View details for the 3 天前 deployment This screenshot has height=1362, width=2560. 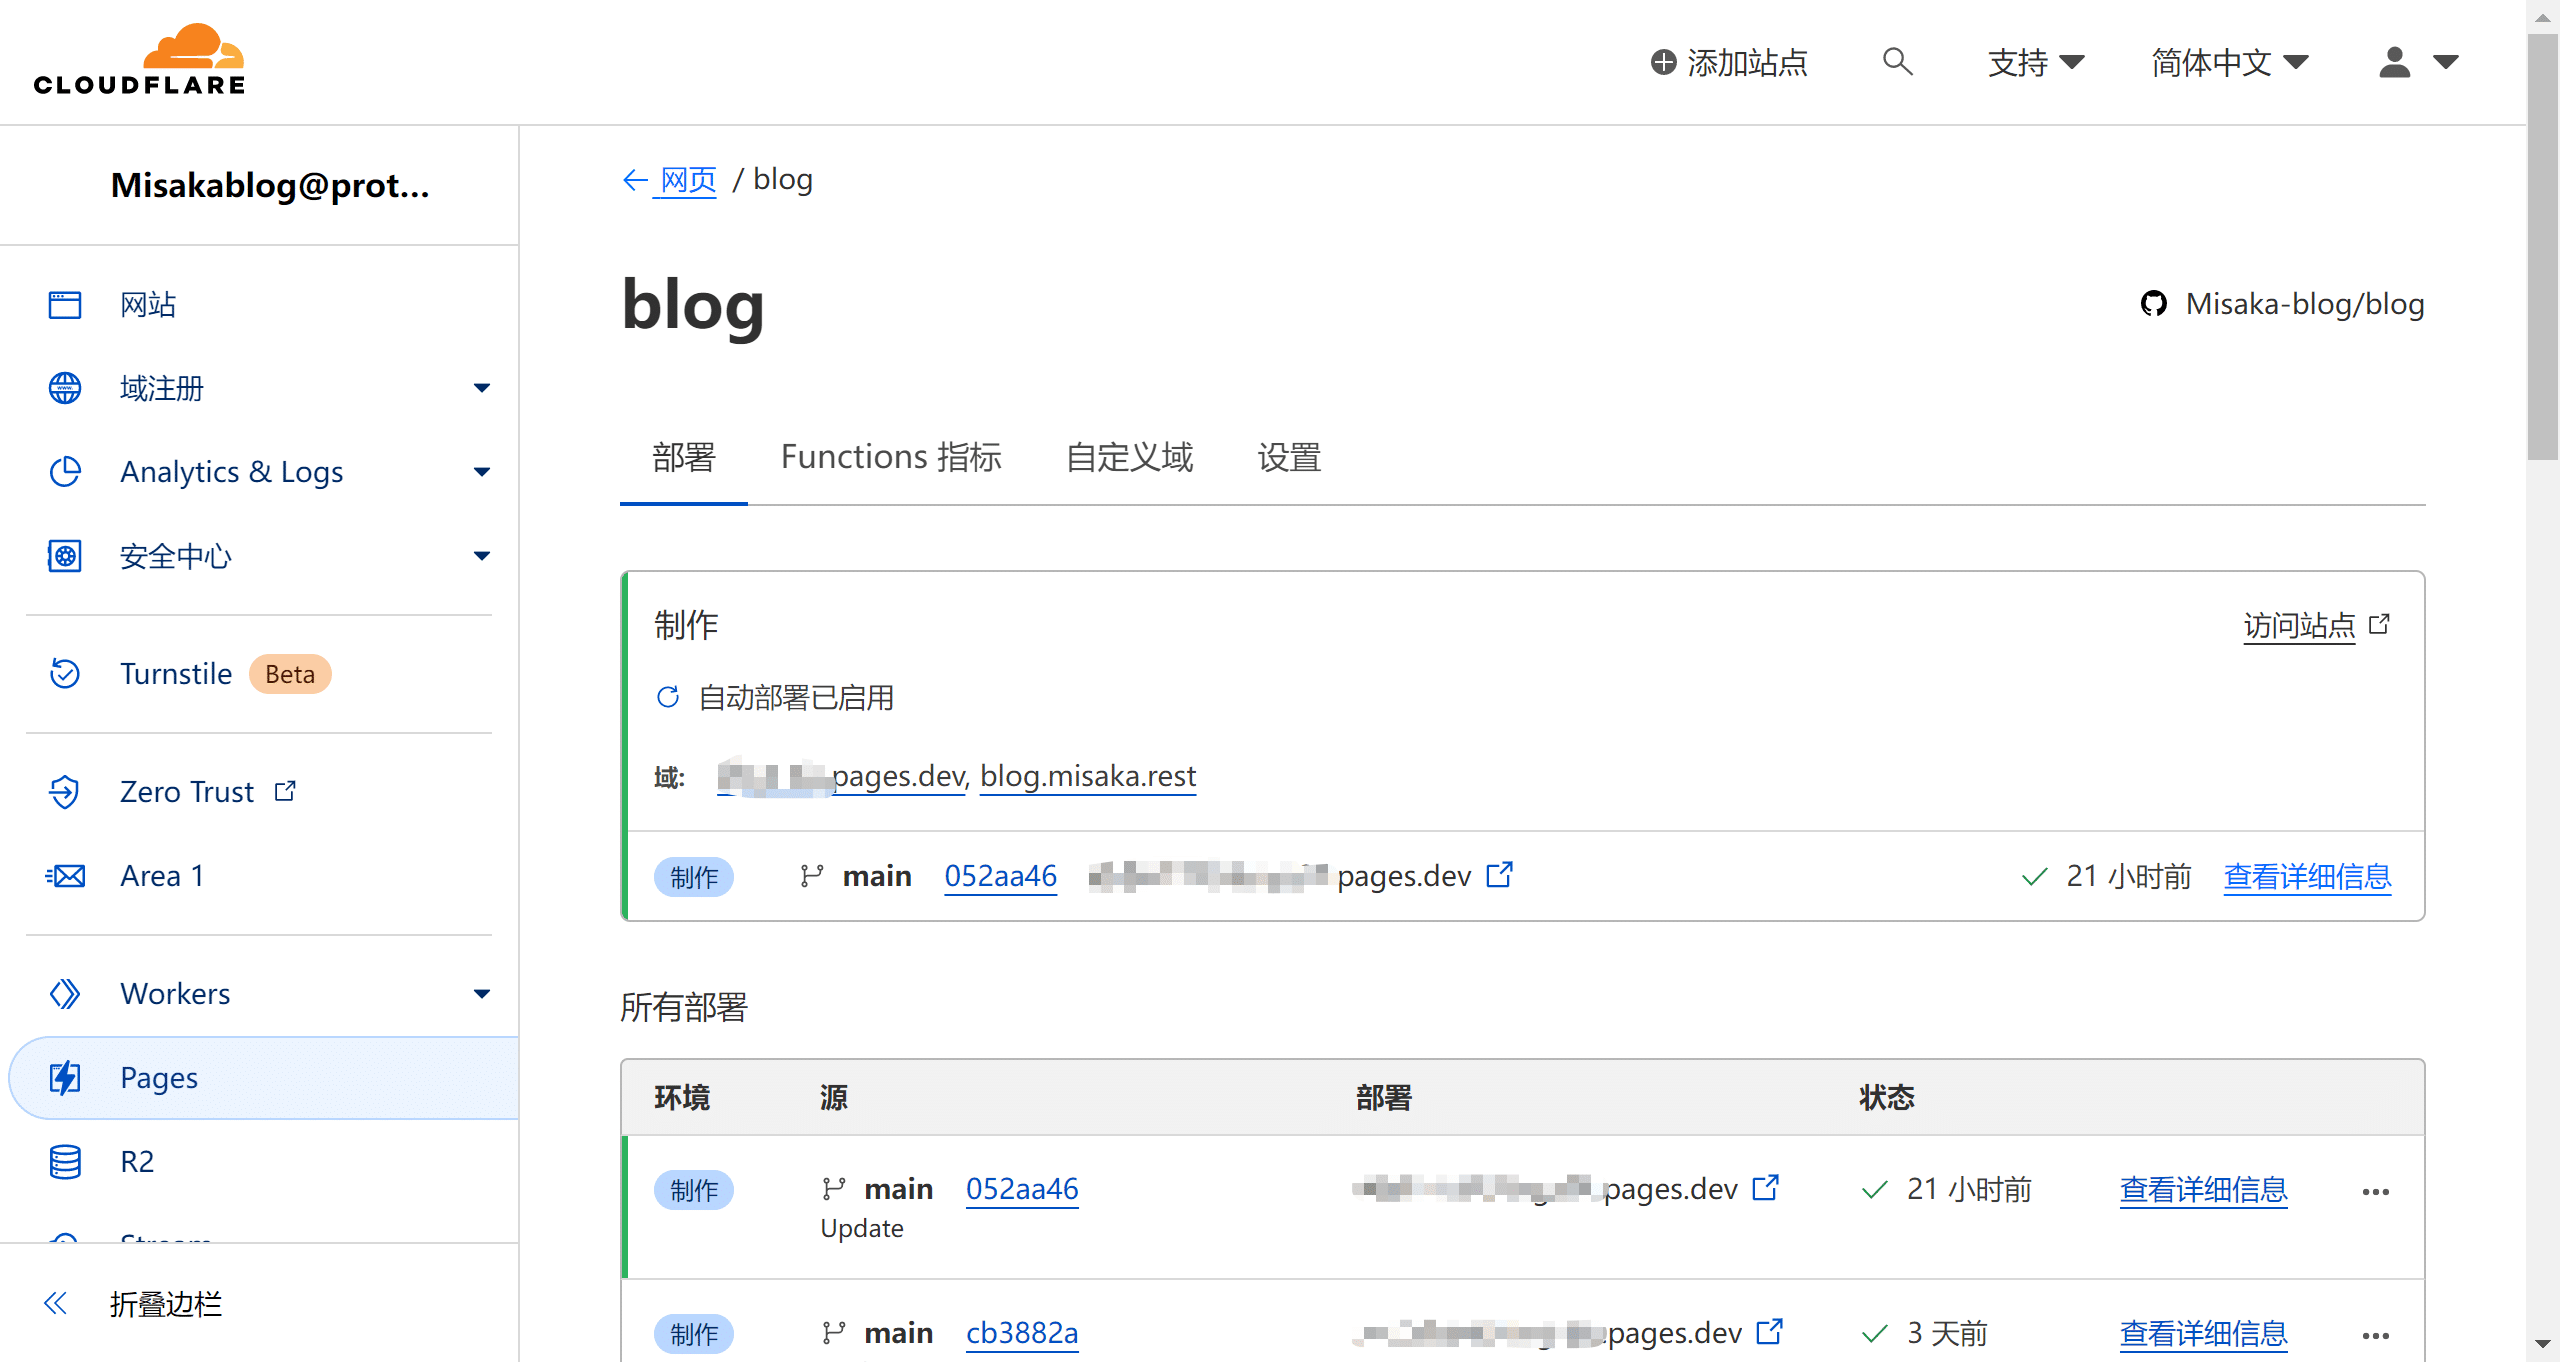[2203, 1333]
